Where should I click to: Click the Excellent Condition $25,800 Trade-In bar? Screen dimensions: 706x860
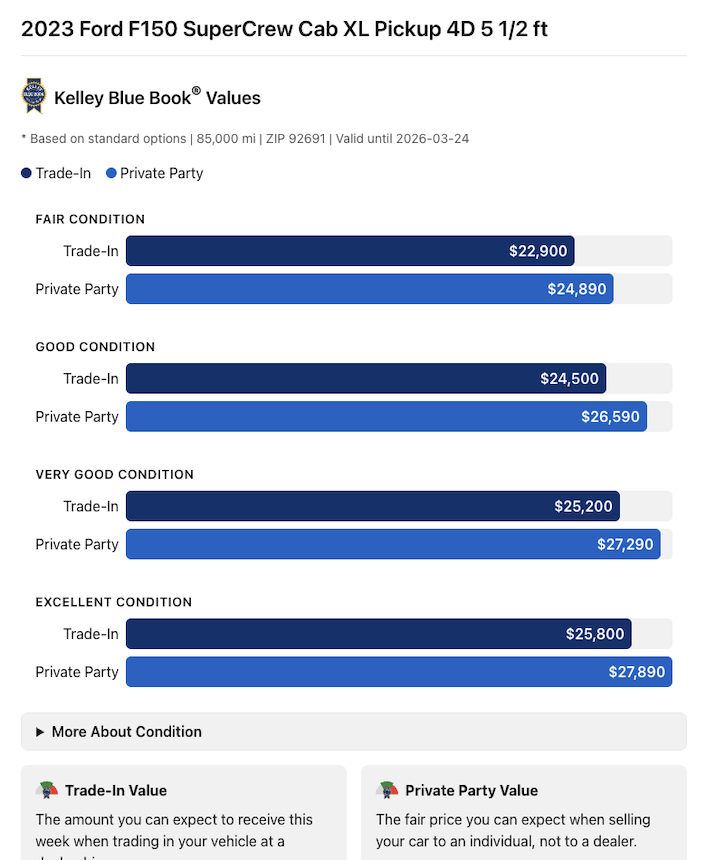pos(378,634)
